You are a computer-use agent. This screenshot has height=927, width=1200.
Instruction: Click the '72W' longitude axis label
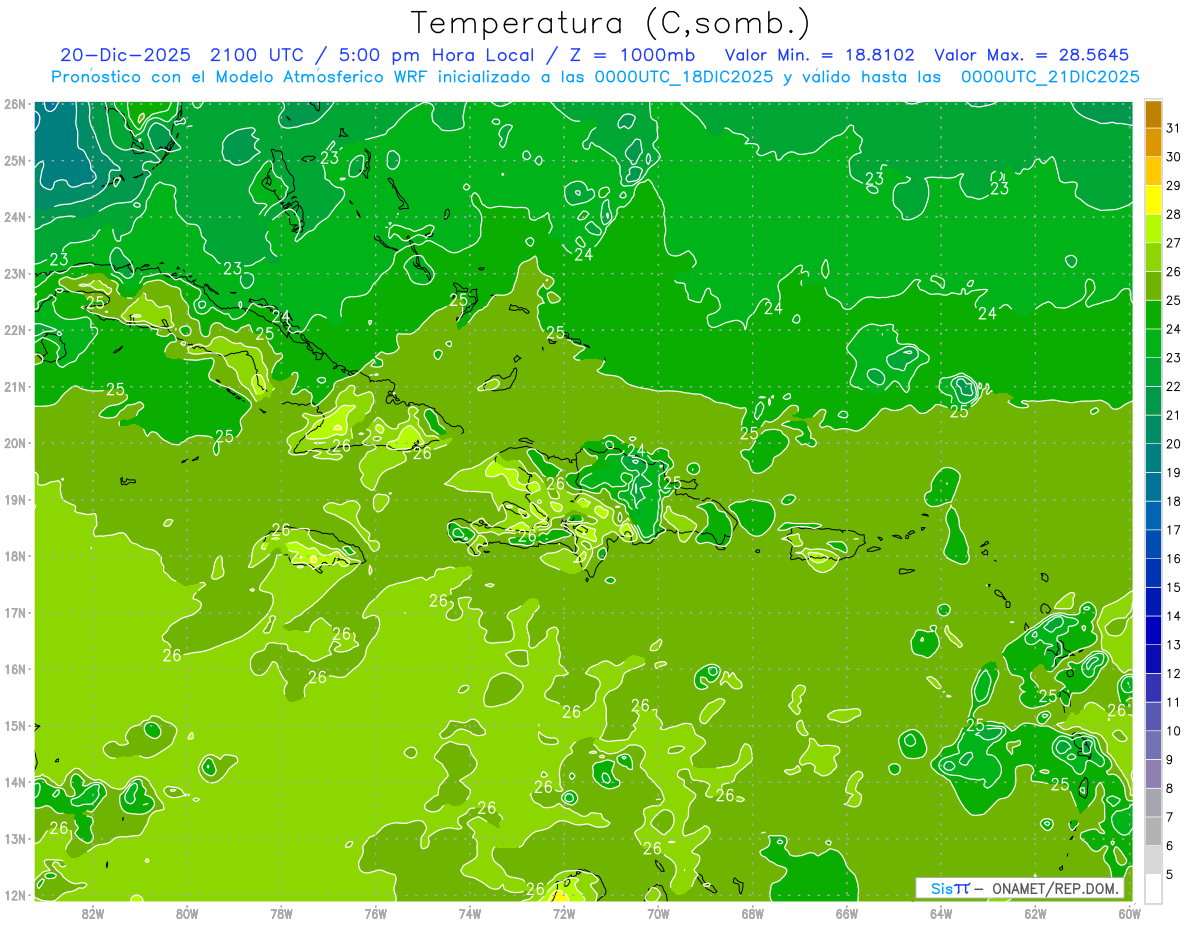click(x=564, y=914)
